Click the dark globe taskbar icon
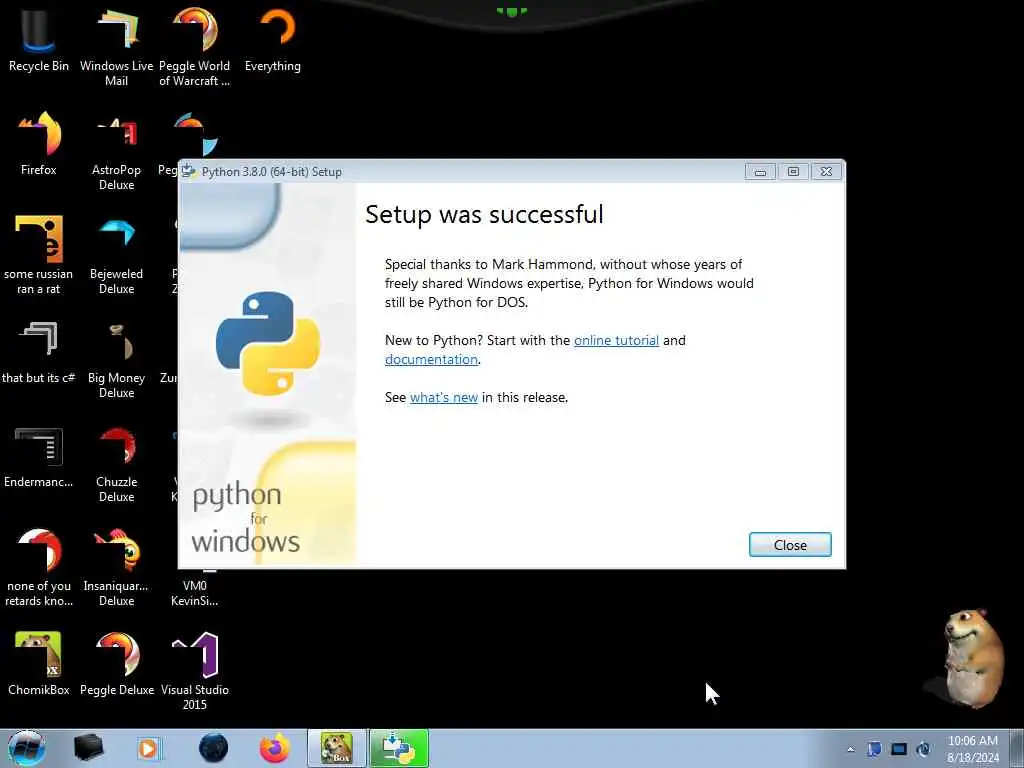Screen dimensions: 1024x768 coord(213,748)
